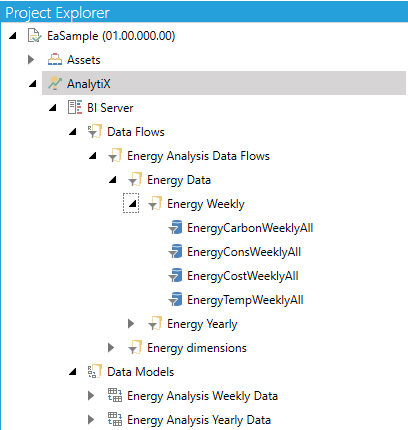Click the Assets hierarchy icon
The height and width of the screenshot is (430, 408).
coord(55,60)
